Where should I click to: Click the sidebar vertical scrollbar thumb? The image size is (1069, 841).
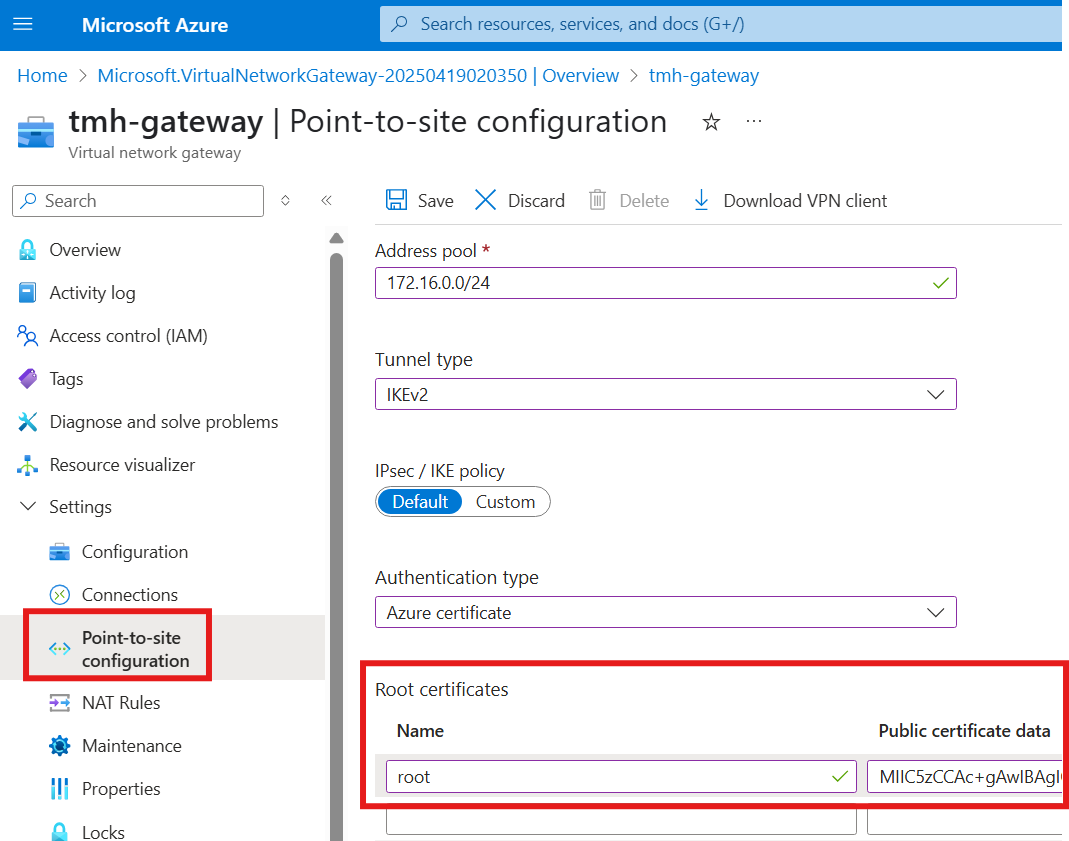336,545
